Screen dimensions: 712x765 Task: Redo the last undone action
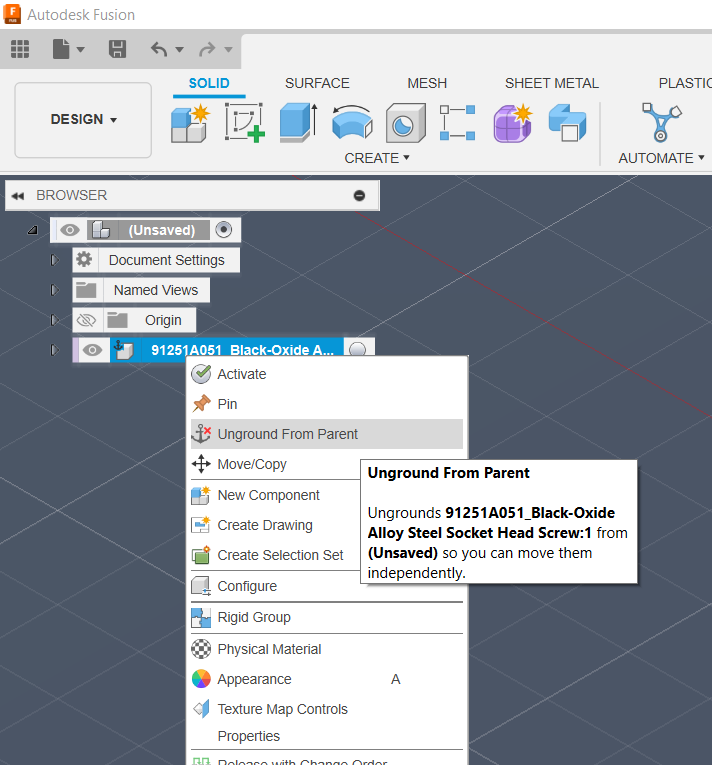[x=207, y=49]
